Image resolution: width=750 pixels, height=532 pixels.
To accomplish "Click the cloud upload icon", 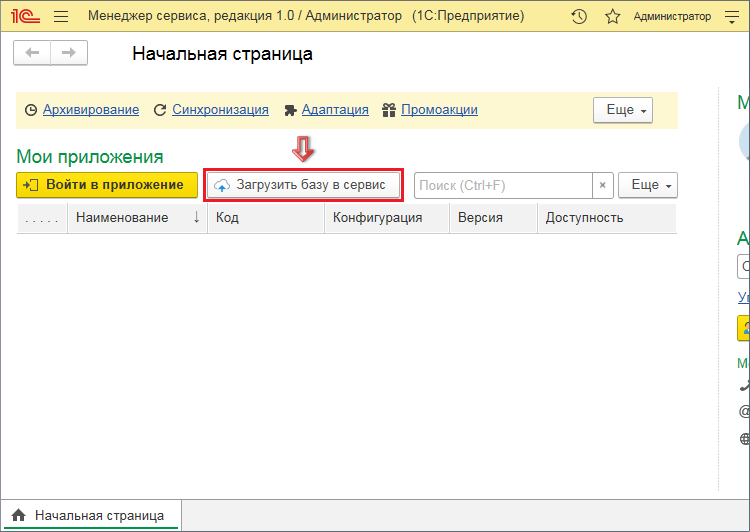I will [x=221, y=185].
